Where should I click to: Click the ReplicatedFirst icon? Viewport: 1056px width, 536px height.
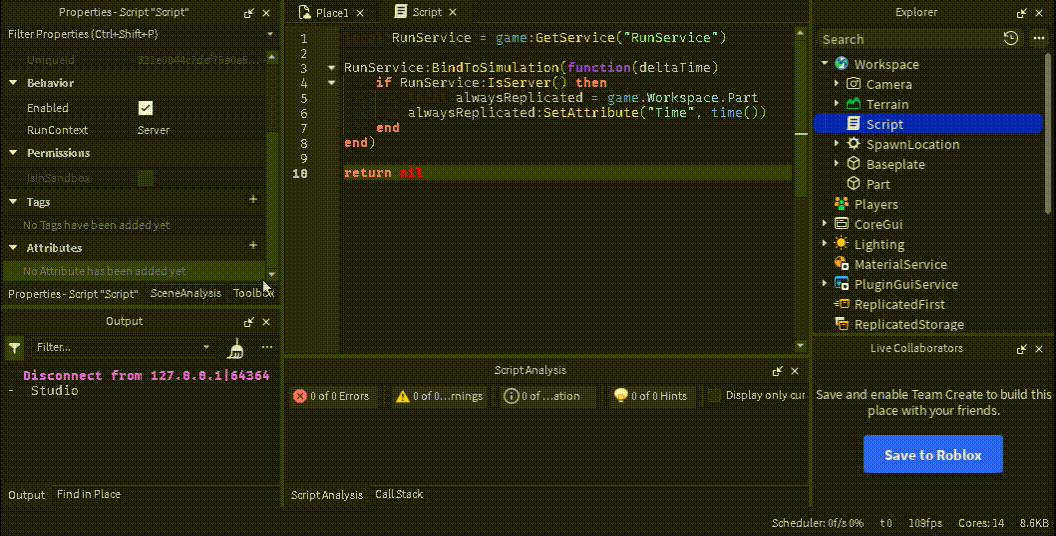841,304
